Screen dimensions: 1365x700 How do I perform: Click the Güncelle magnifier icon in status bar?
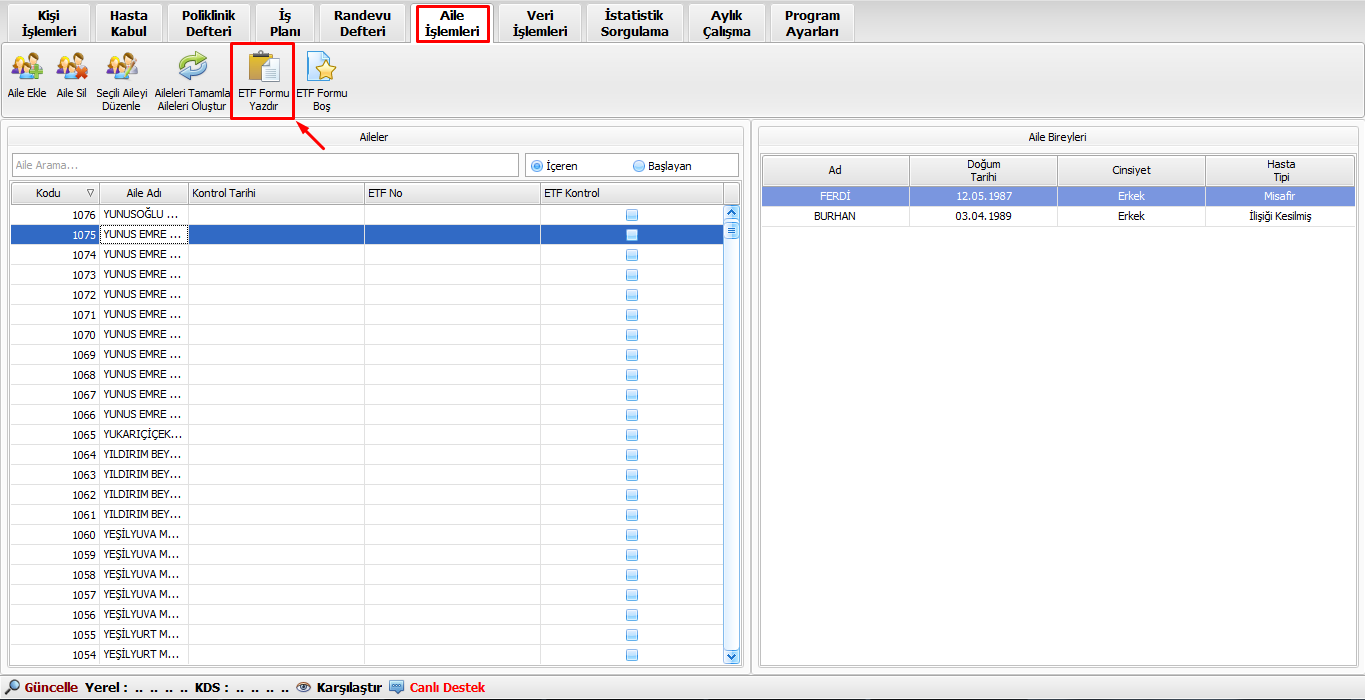click(13, 687)
